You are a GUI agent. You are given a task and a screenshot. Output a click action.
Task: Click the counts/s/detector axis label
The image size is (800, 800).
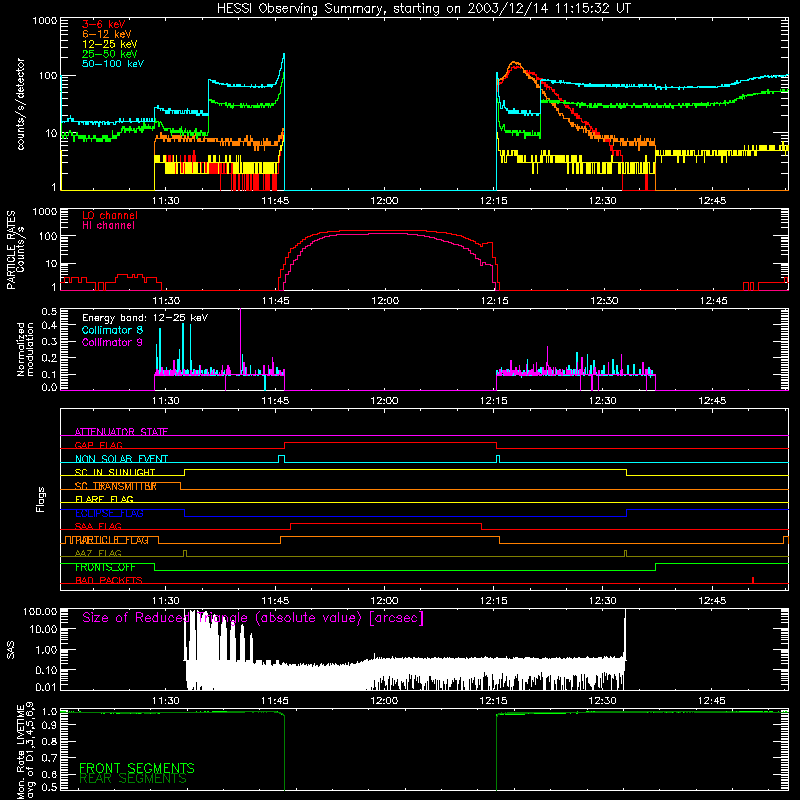[x=20, y=104]
